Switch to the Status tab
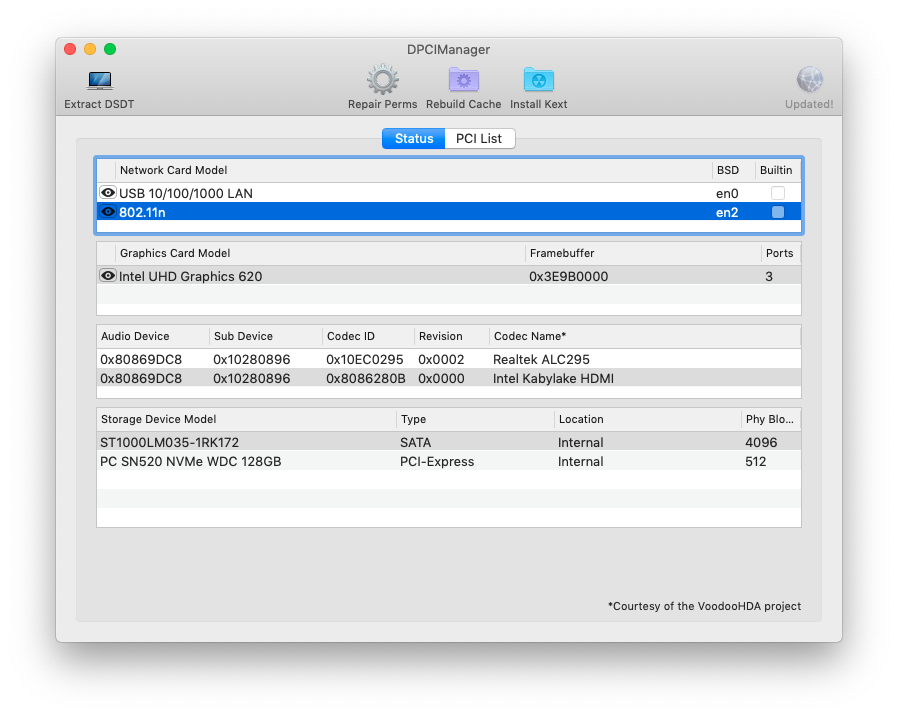Viewport: 898px width, 716px height. click(413, 139)
